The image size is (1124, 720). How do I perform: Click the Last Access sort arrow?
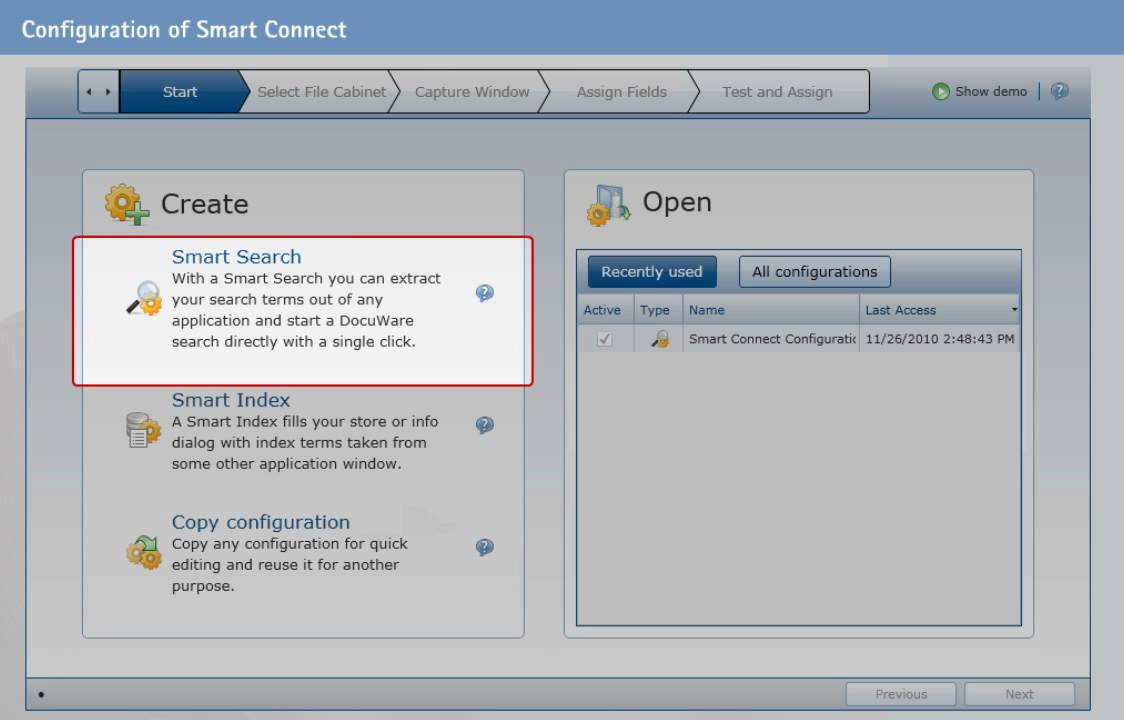pyautogui.click(x=1014, y=310)
